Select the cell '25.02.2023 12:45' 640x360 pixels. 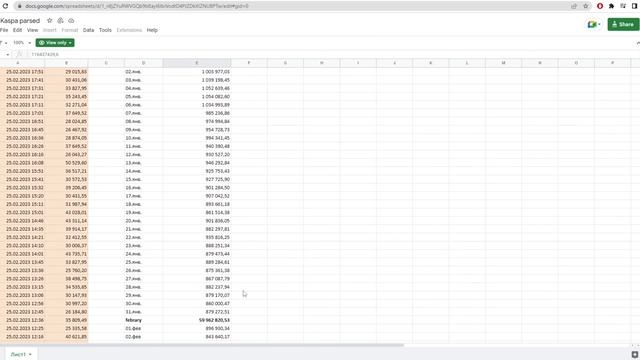point(22,312)
